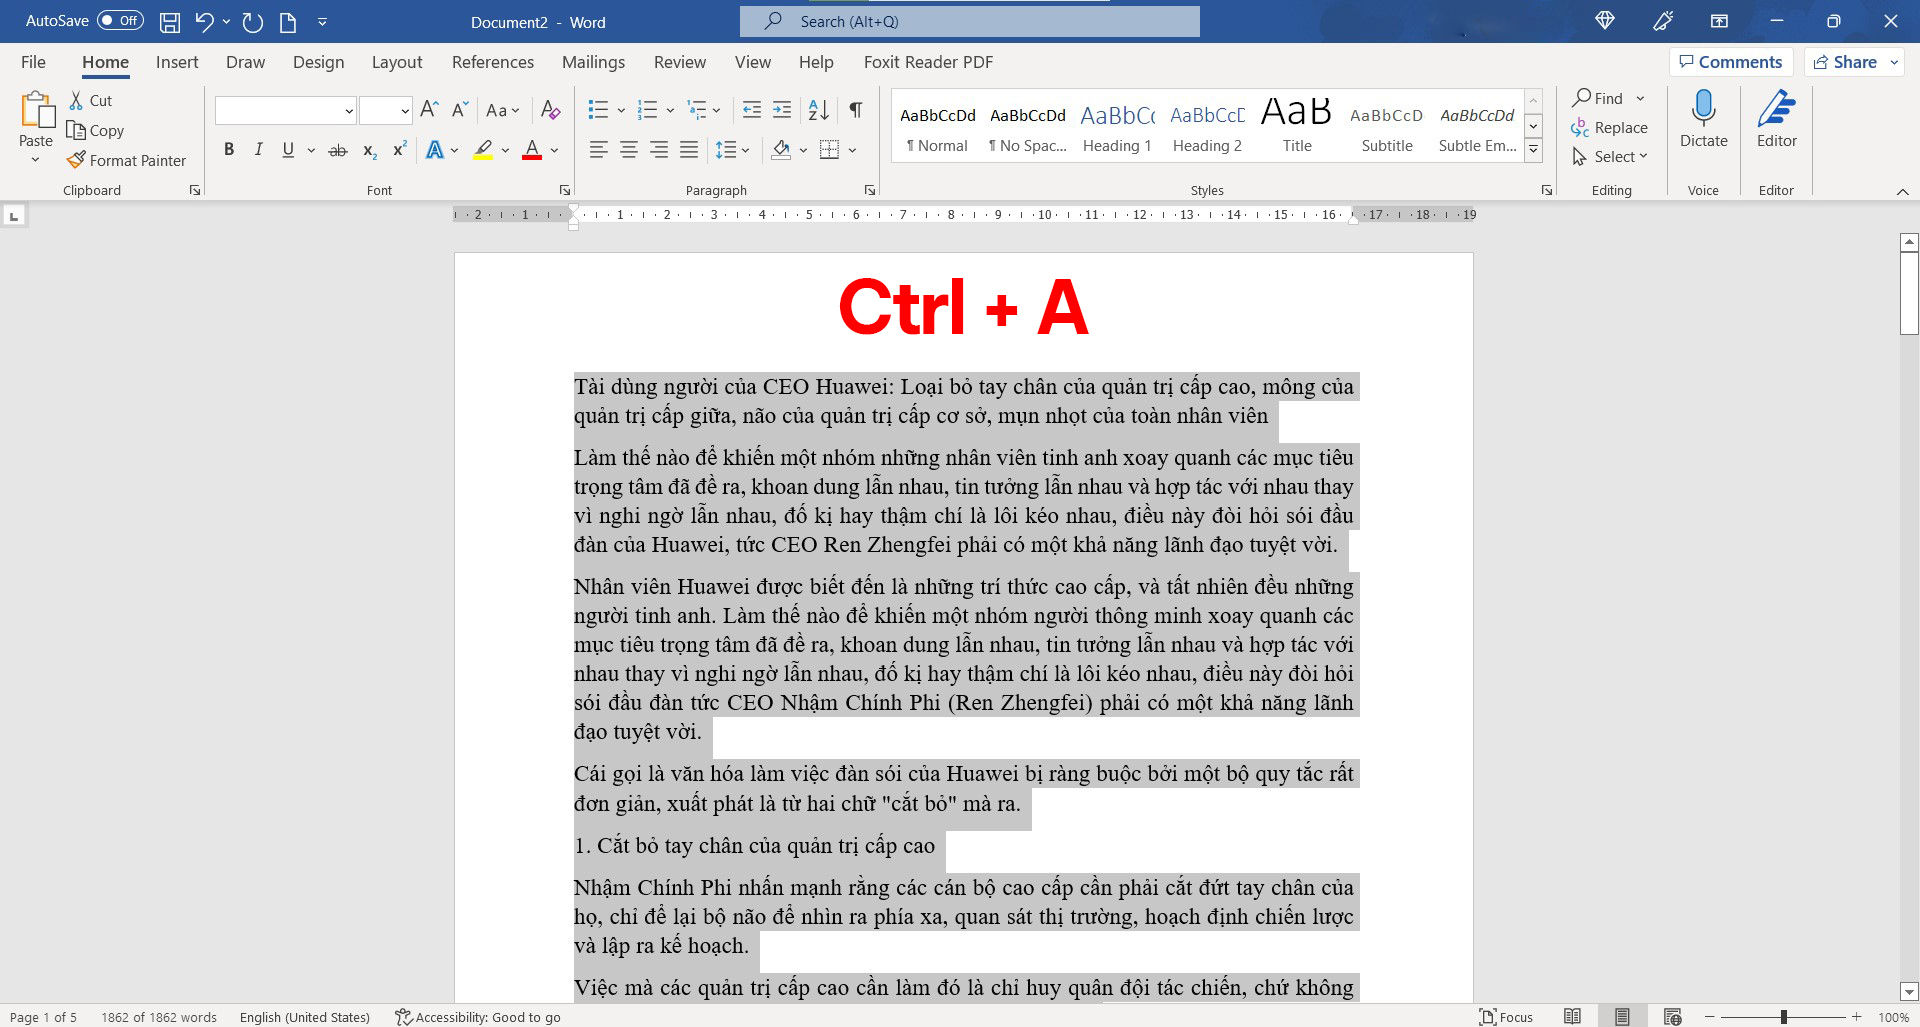Center align the paragraph
1920x1027 pixels.
629,150
